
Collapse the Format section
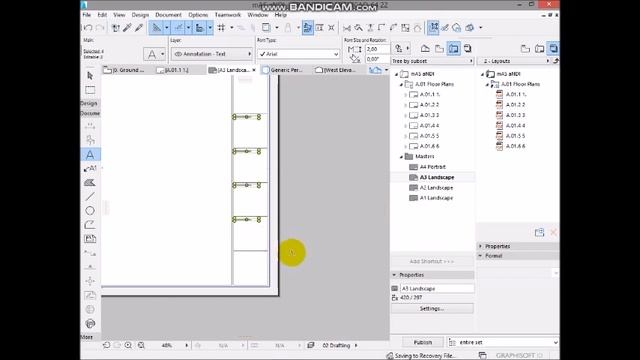[x=480, y=256]
